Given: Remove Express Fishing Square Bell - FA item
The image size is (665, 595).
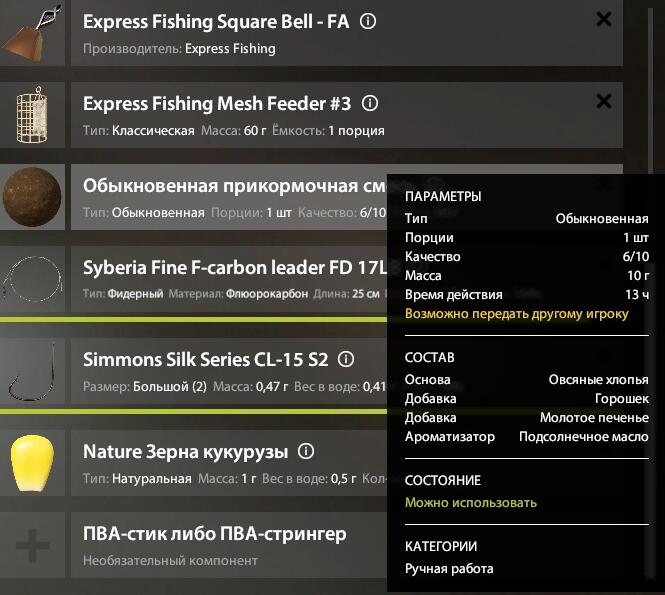Looking at the screenshot, I should (604, 19).
